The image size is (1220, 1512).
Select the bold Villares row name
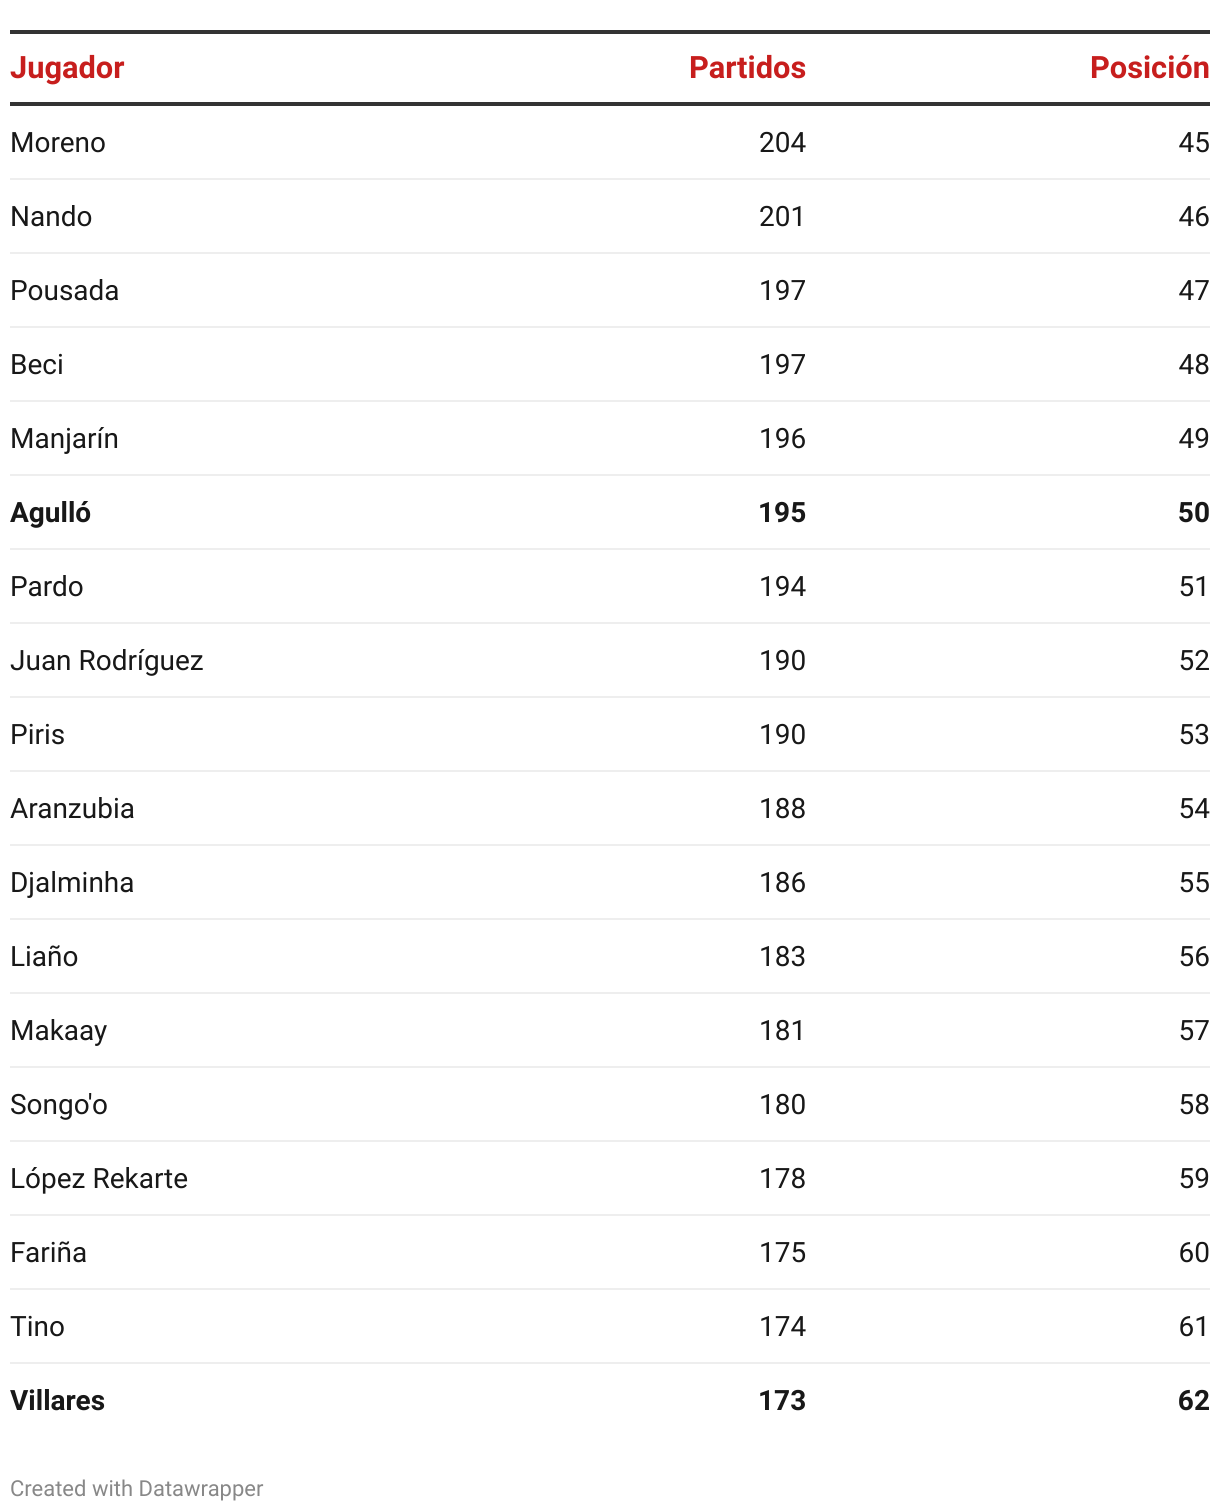pos(58,1401)
